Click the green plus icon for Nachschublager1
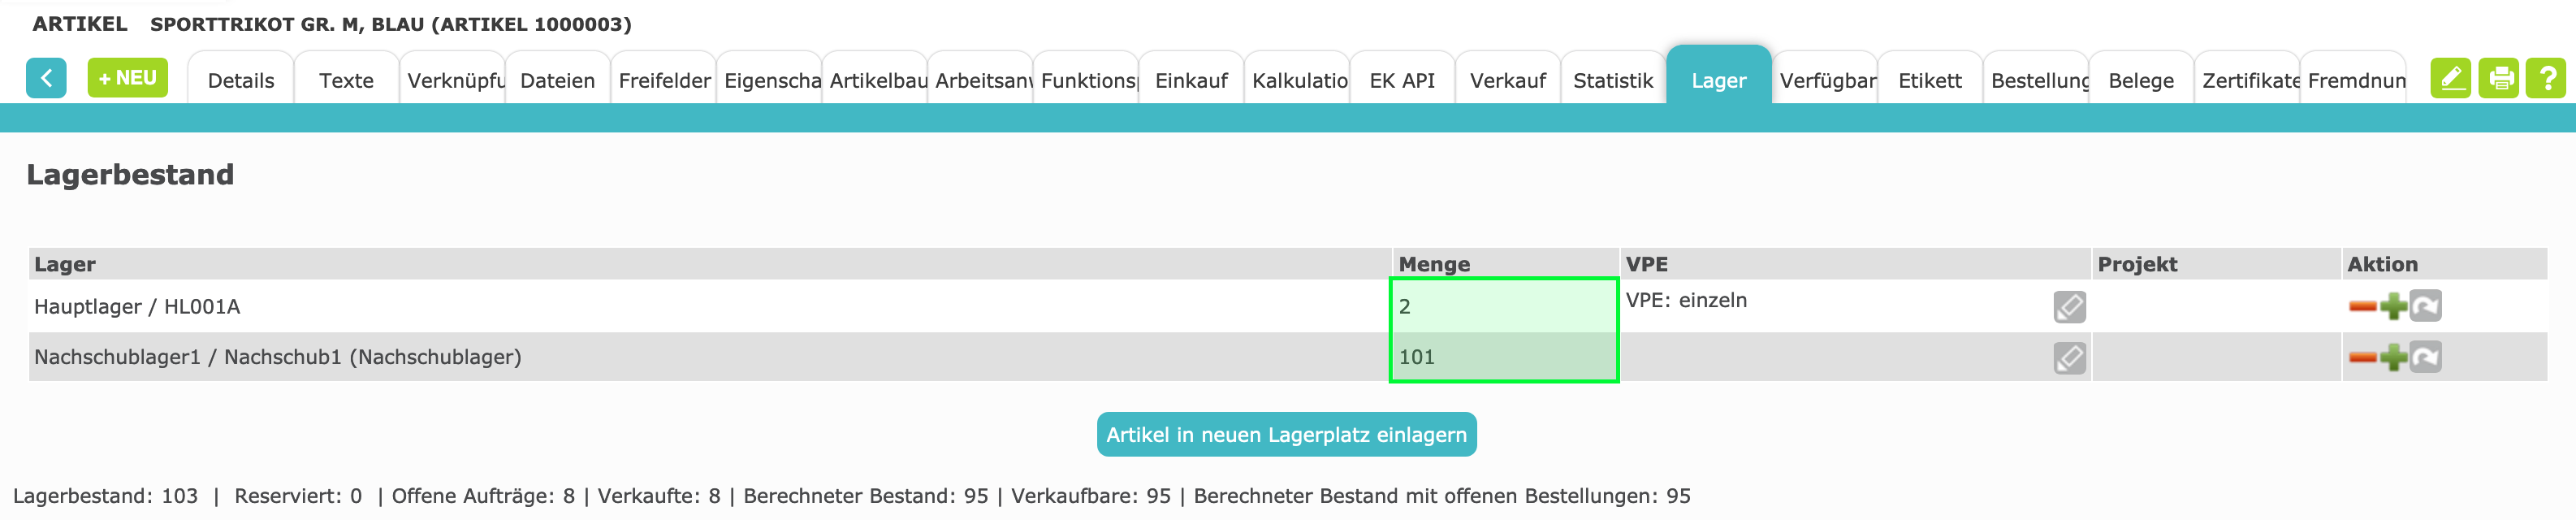 pos(2393,357)
